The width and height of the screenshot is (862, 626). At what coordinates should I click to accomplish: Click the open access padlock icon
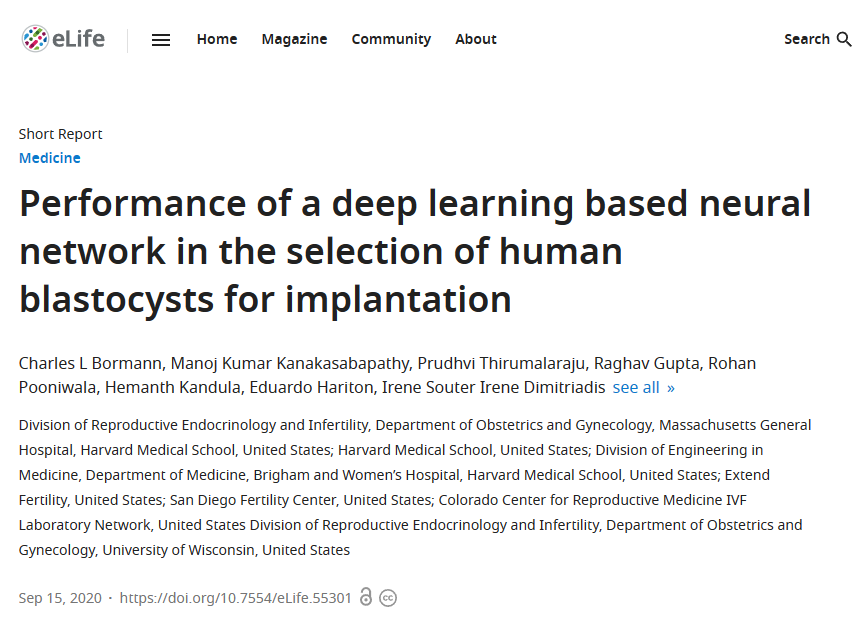(366, 597)
